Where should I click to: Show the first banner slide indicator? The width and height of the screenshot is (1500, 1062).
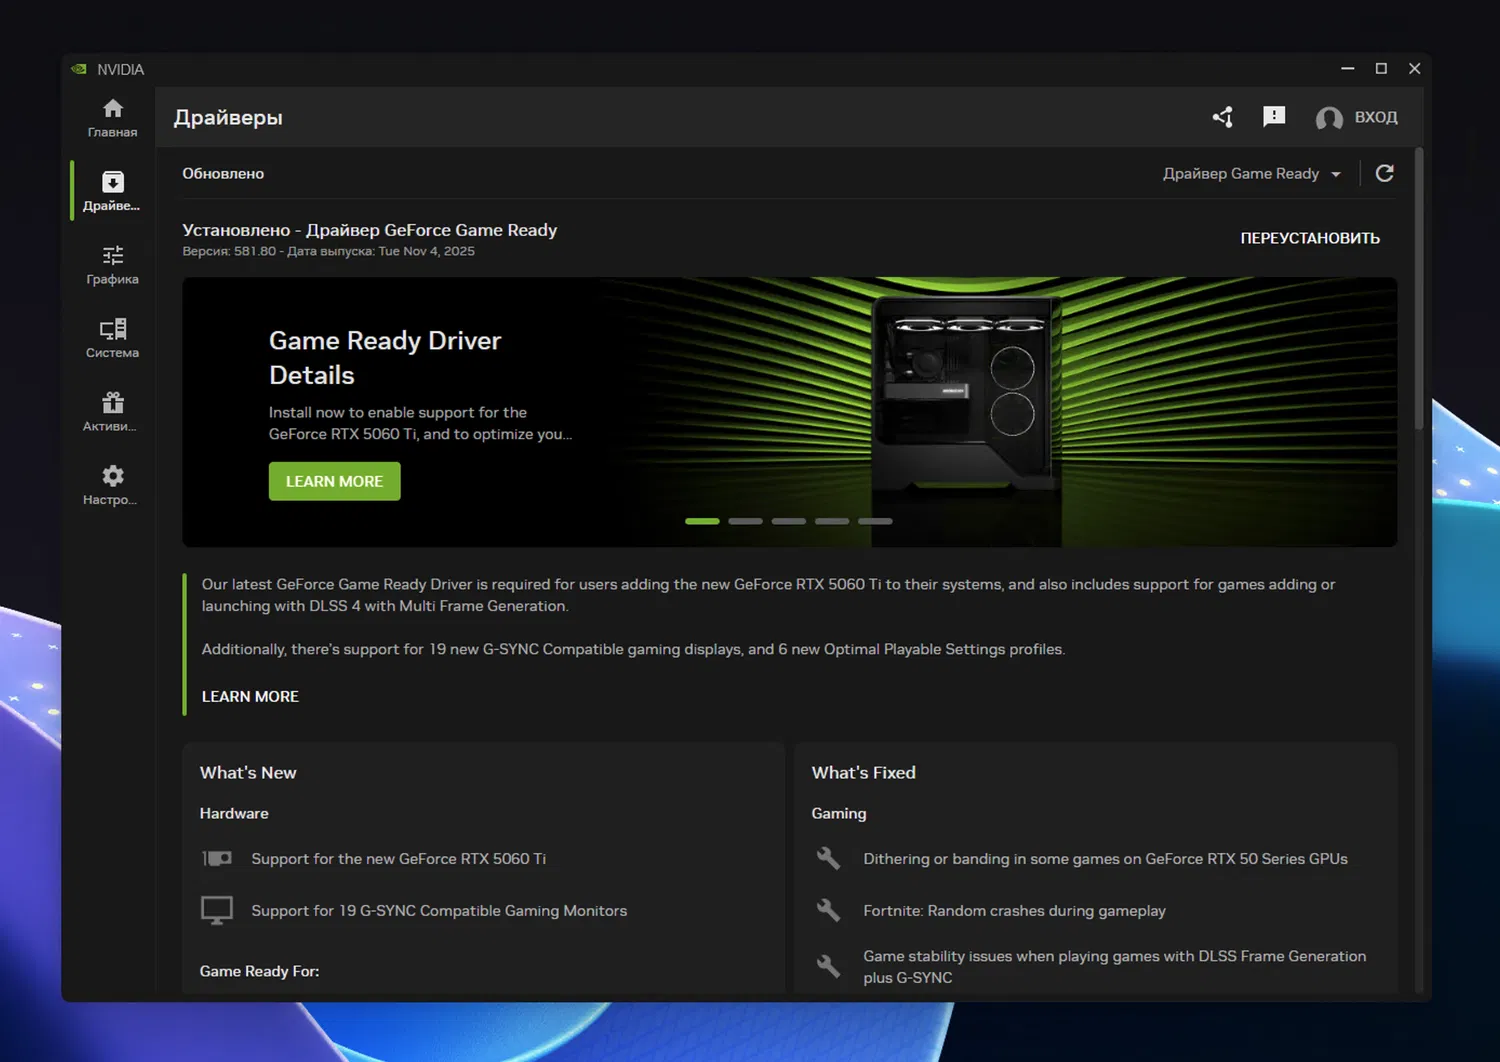[702, 521]
